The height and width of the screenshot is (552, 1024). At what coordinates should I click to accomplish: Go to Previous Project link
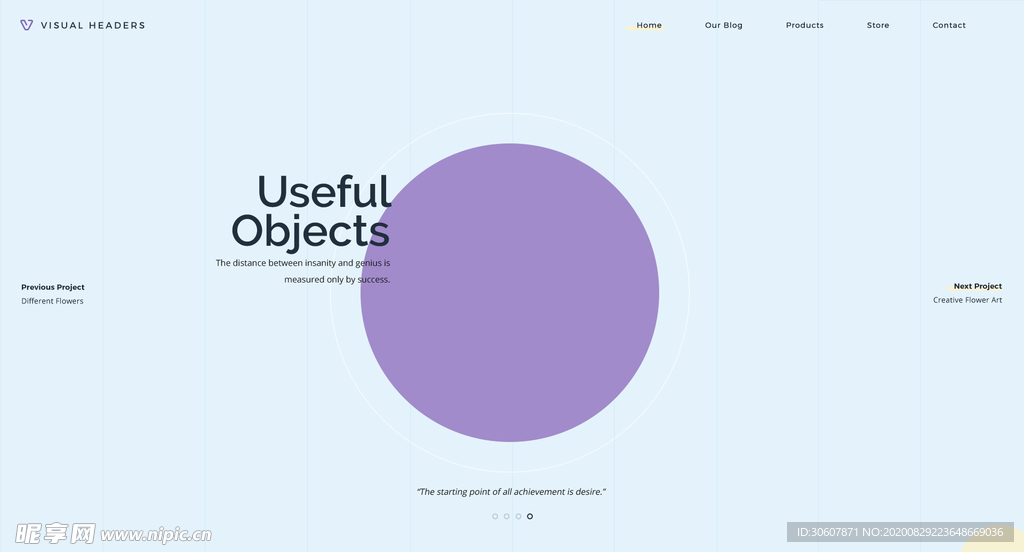(53, 287)
